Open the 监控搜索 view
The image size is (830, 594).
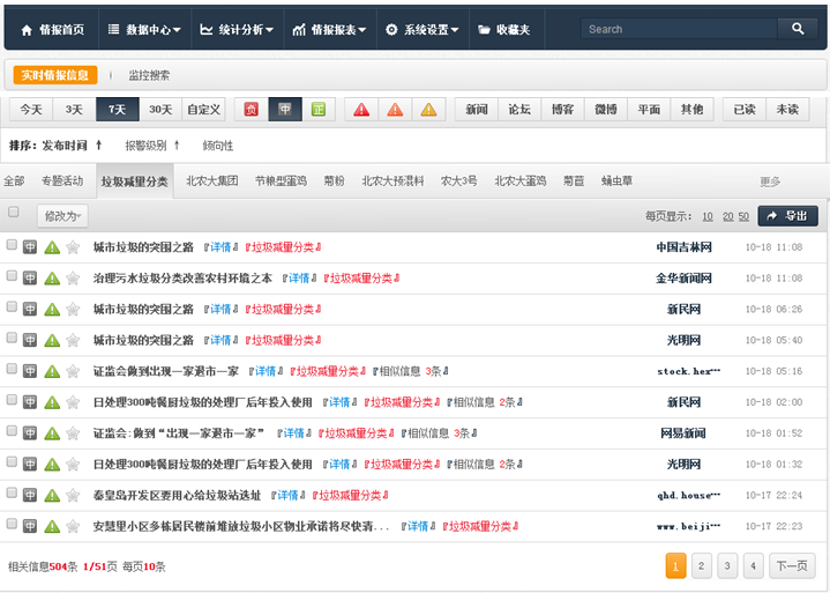(149, 76)
